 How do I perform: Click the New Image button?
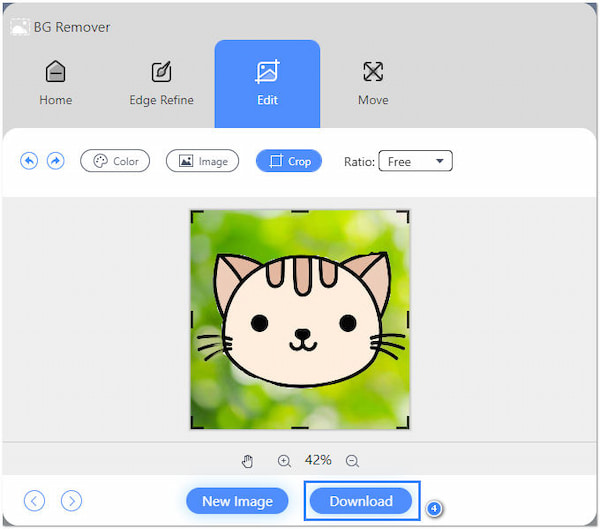pos(237,501)
